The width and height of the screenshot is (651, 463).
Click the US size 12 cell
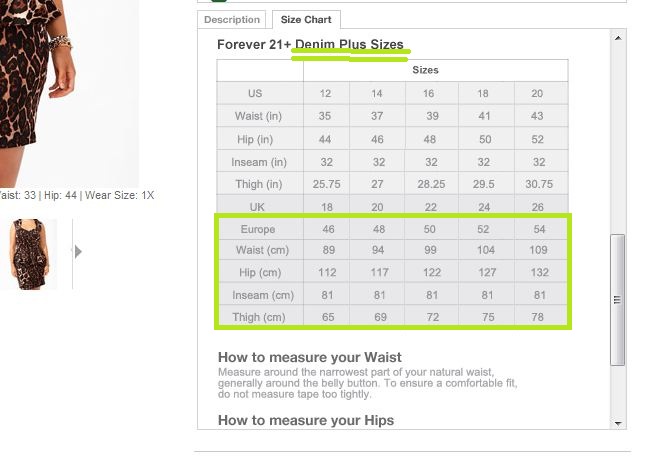pyautogui.click(x=325, y=93)
